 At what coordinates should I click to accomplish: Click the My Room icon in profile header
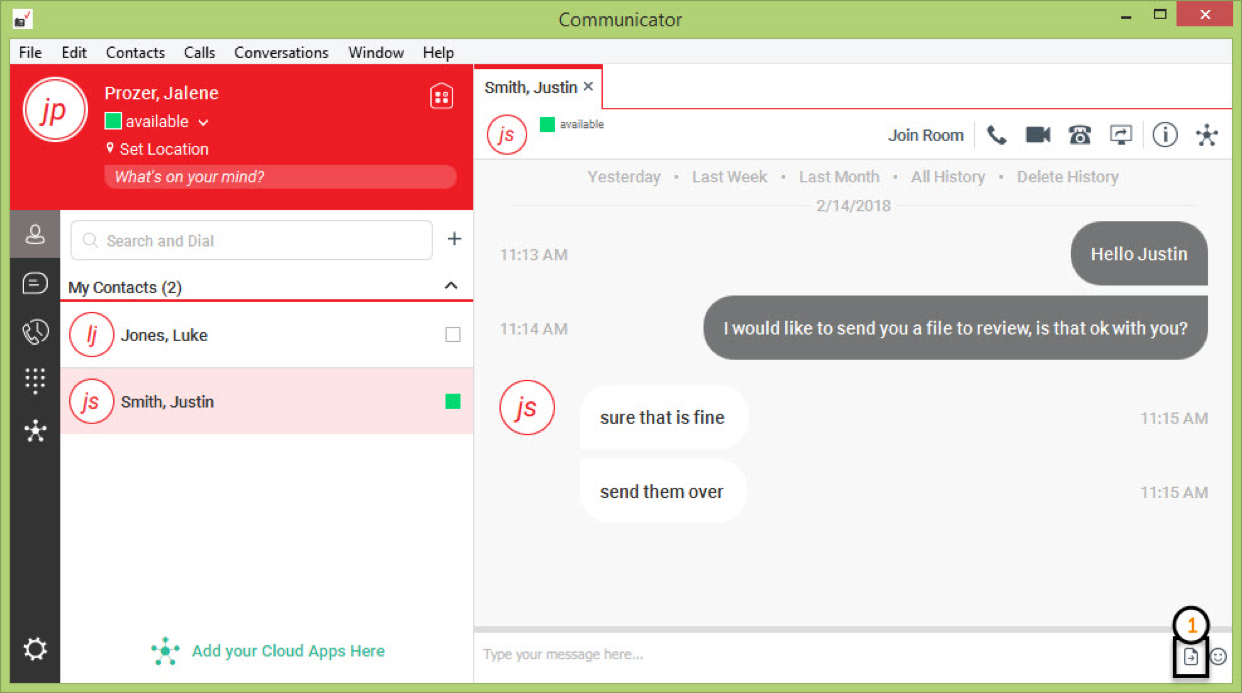[441, 96]
